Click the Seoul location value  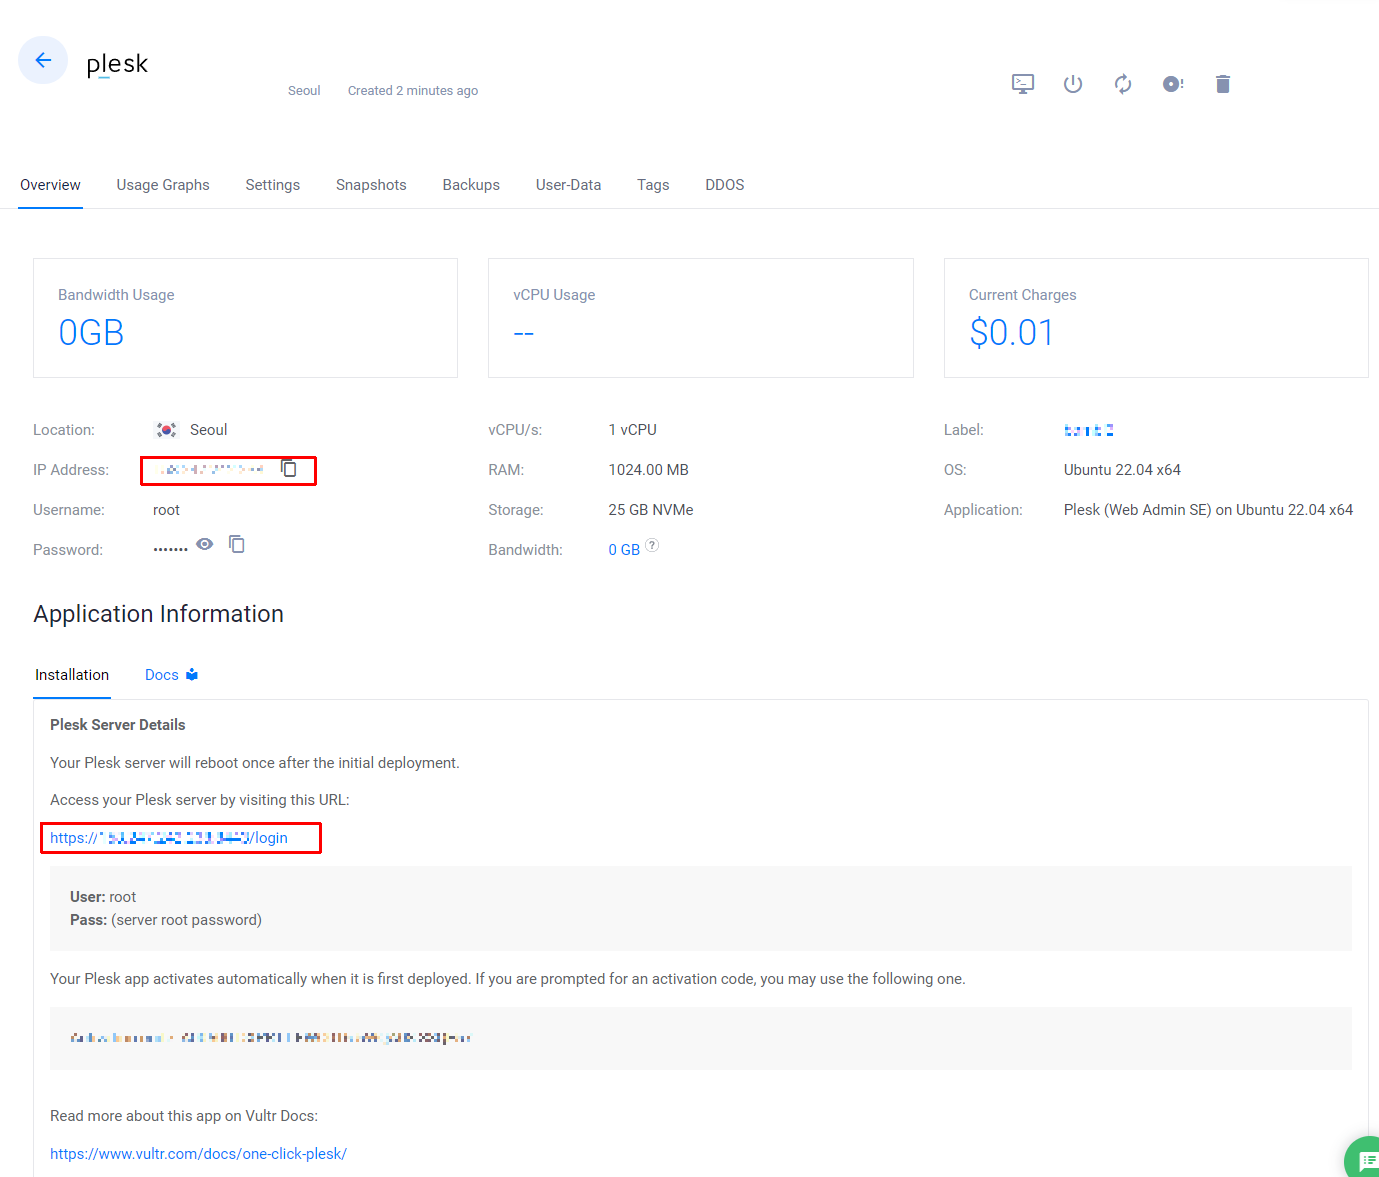click(x=209, y=430)
